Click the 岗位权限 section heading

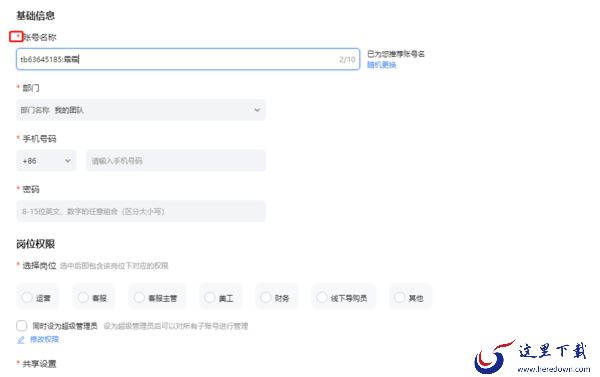(36, 244)
